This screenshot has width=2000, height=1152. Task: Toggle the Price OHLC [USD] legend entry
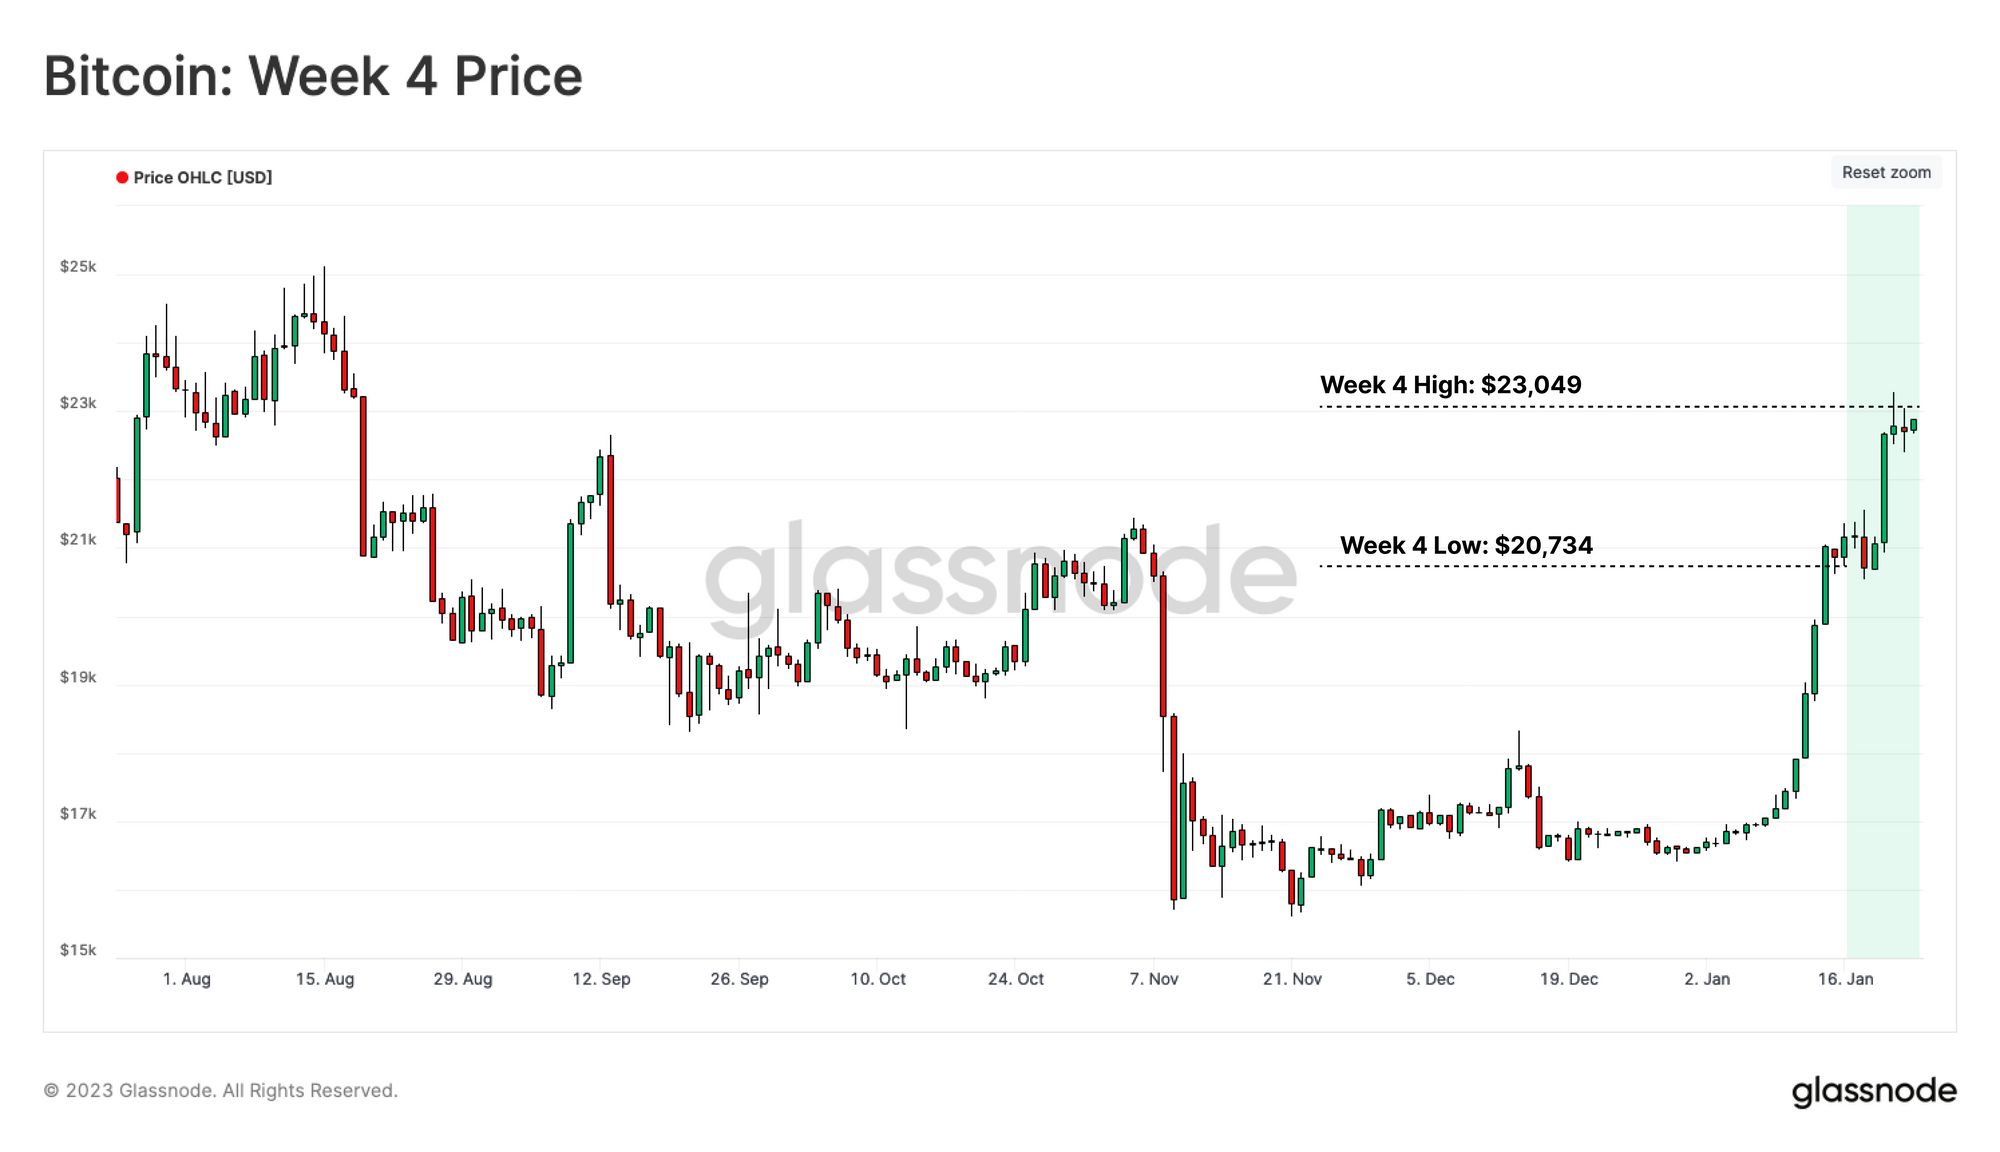[x=194, y=177]
